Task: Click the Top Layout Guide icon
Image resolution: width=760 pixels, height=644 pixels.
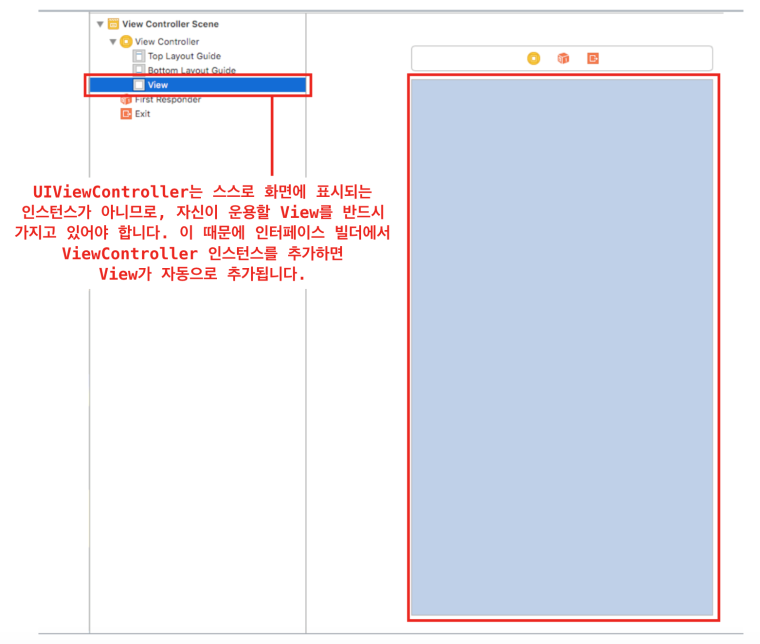Action: (139, 56)
